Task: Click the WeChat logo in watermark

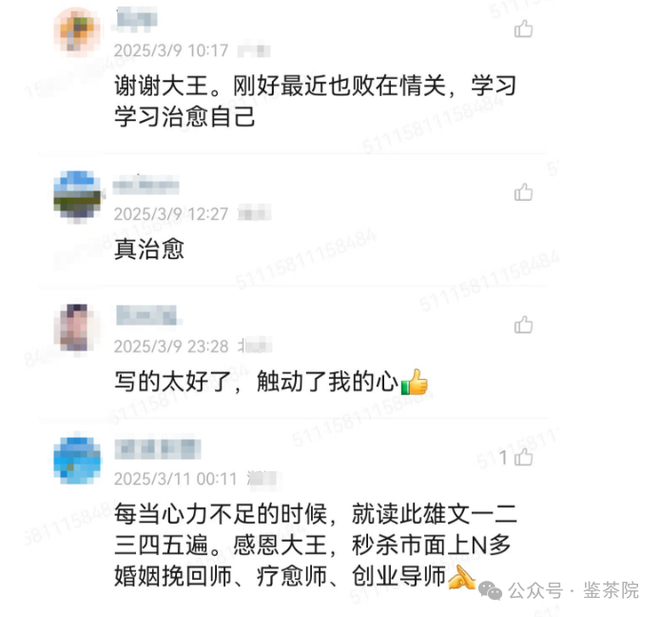Action: point(490,590)
